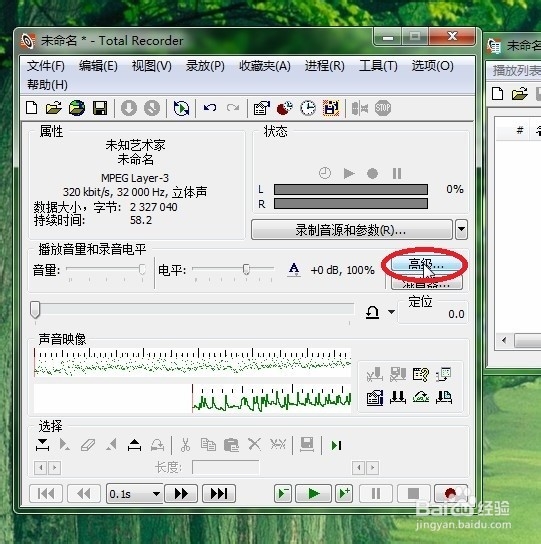The width and height of the screenshot is (541, 544).
Task: Click the undo arrow icon
Action: (x=210, y=108)
